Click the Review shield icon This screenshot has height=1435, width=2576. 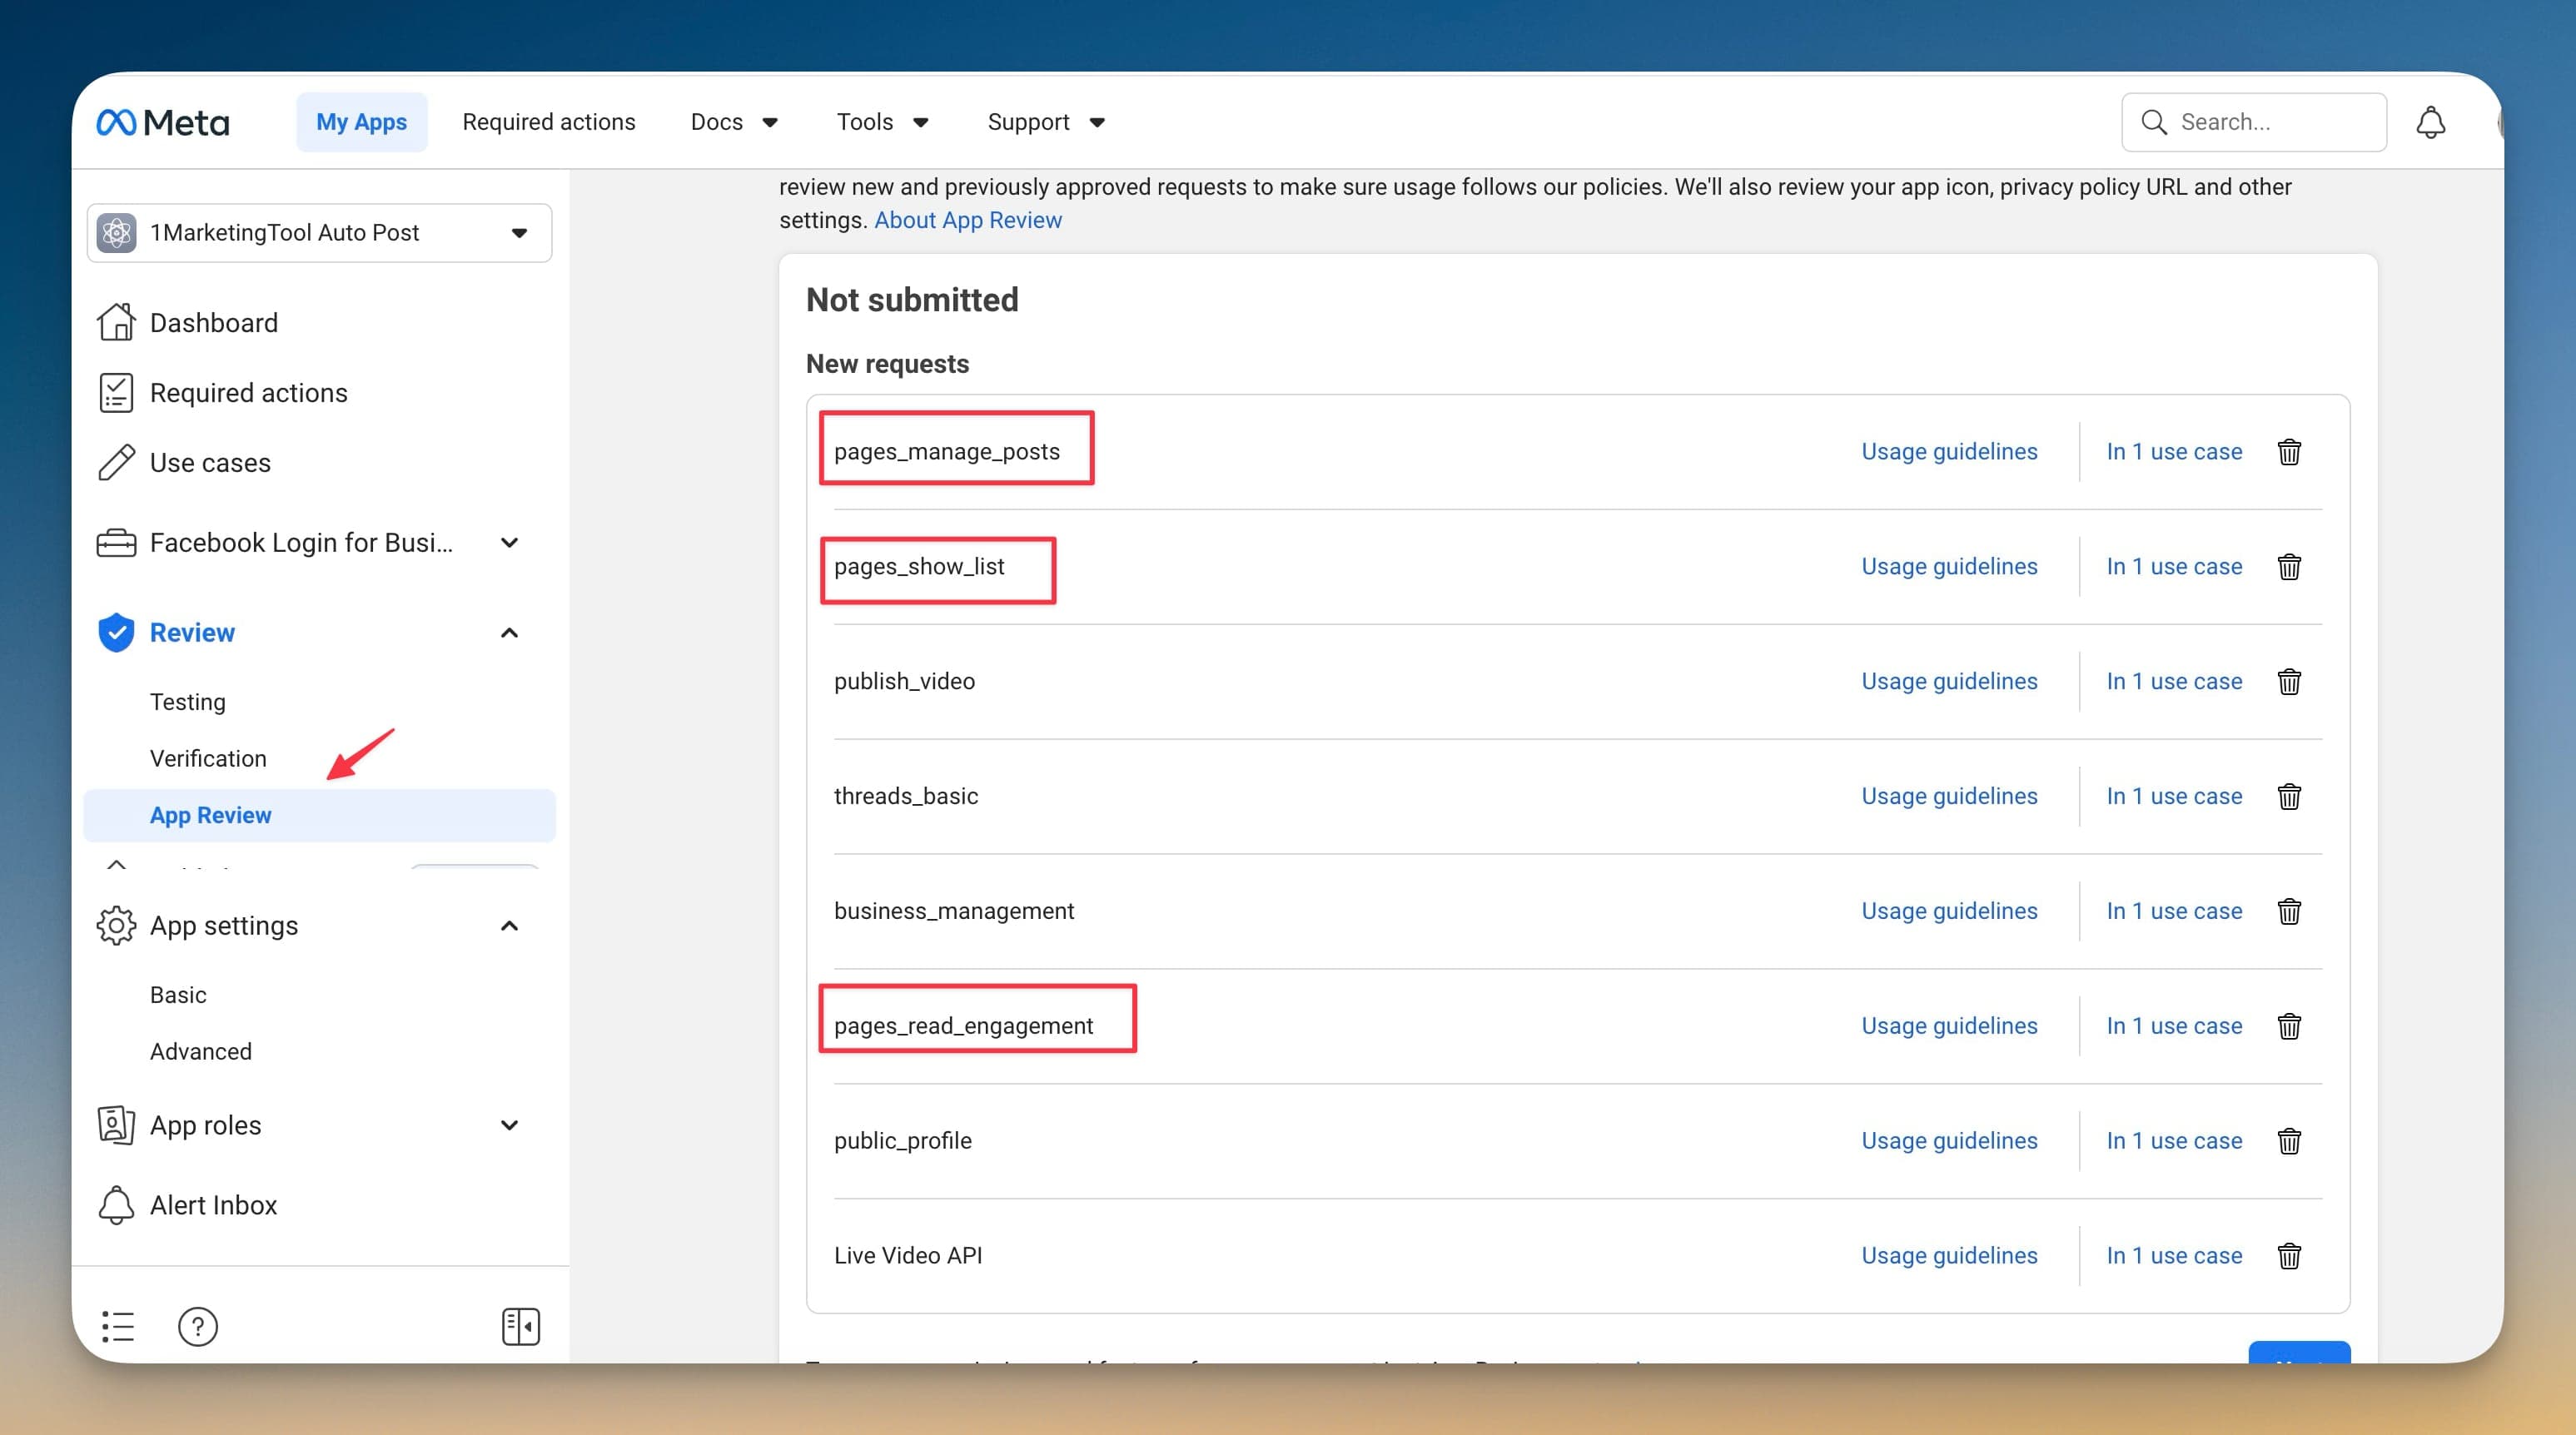tap(116, 632)
